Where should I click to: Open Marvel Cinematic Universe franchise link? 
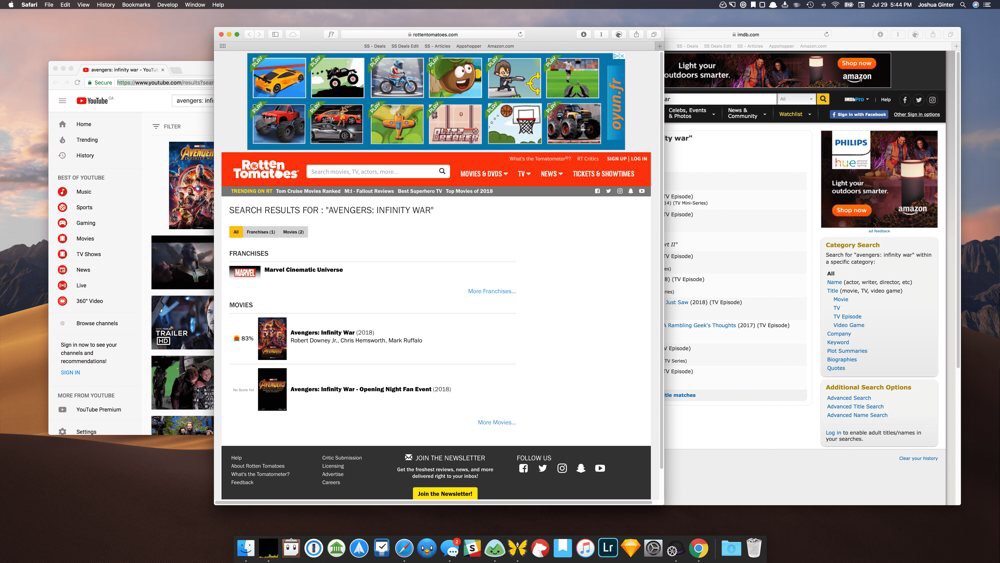pyautogui.click(x=304, y=270)
